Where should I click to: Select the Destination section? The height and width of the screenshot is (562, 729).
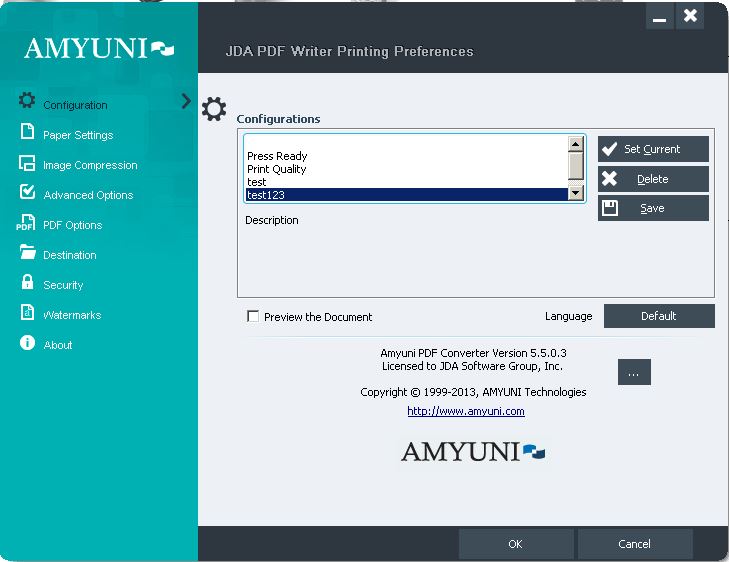pyautogui.click(x=70, y=255)
